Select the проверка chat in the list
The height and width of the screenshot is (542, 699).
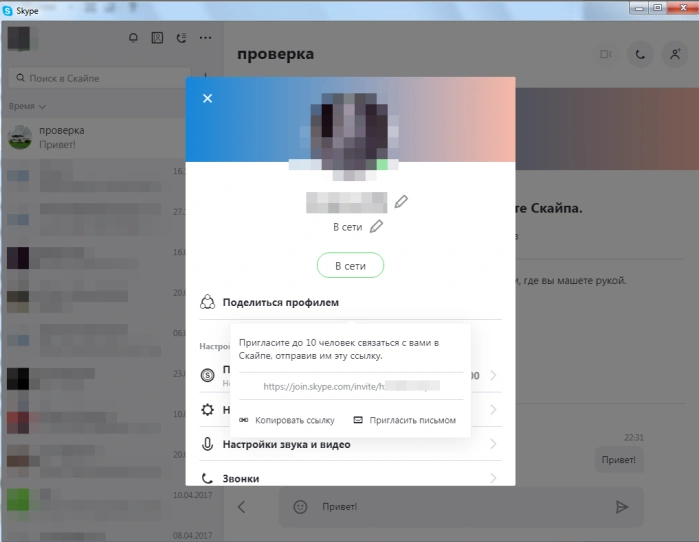(94, 137)
